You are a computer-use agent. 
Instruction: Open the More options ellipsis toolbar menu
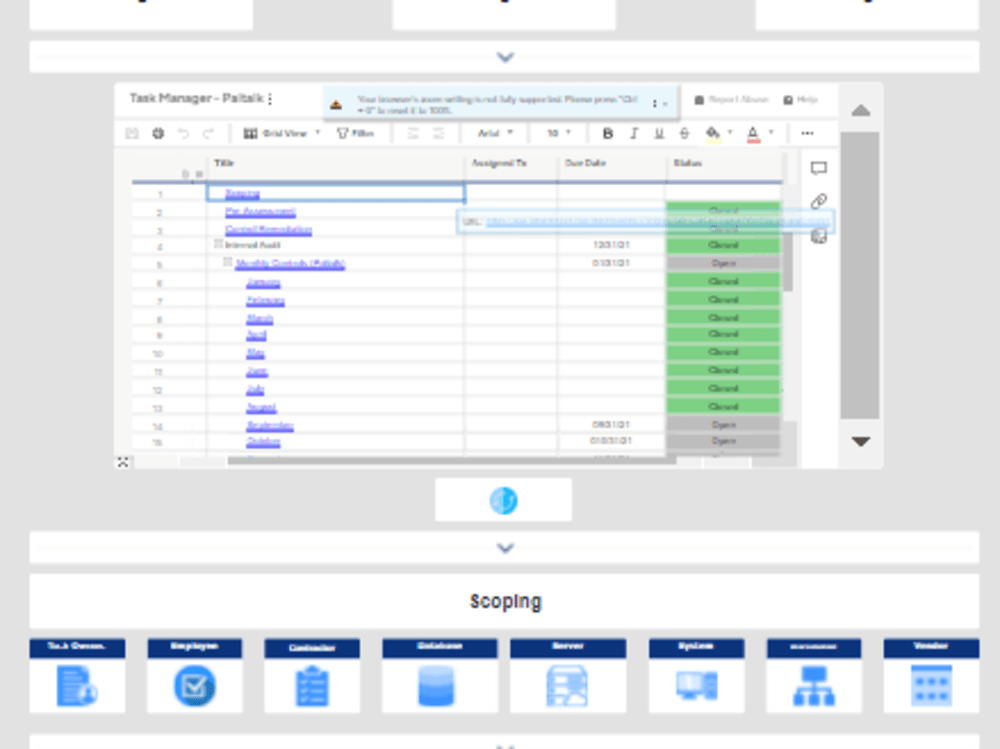805,132
